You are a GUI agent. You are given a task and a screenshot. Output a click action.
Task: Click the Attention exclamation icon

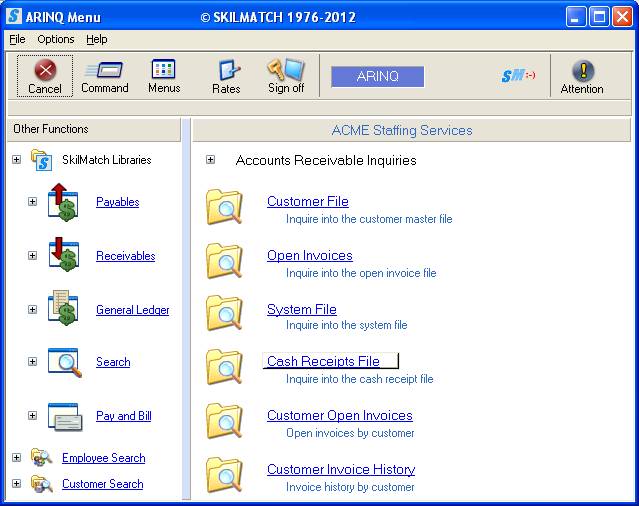[x=583, y=70]
